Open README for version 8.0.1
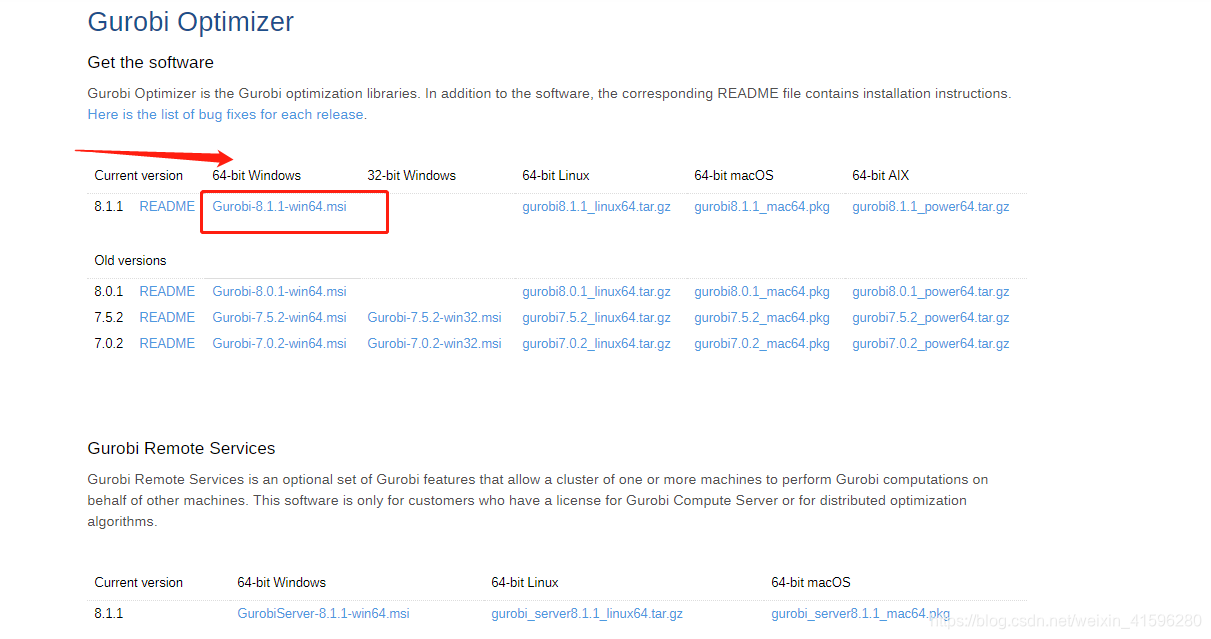 pyautogui.click(x=167, y=291)
